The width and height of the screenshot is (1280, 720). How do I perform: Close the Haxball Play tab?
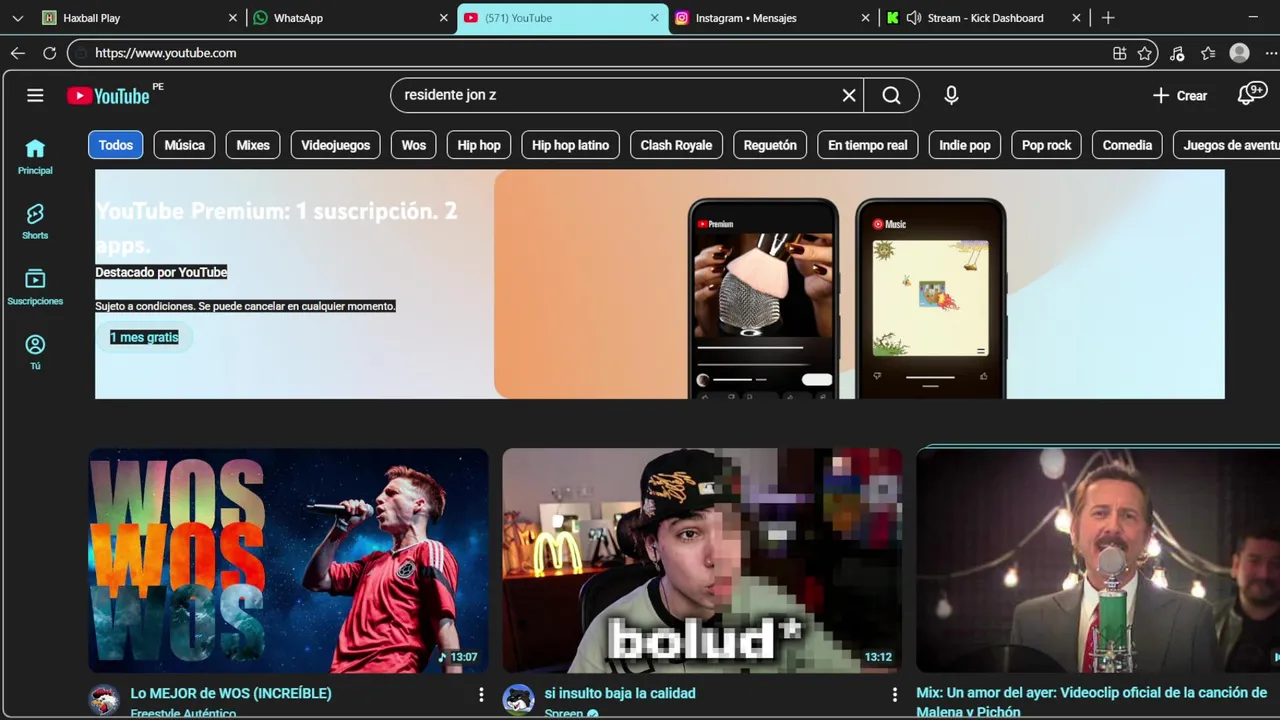233,18
